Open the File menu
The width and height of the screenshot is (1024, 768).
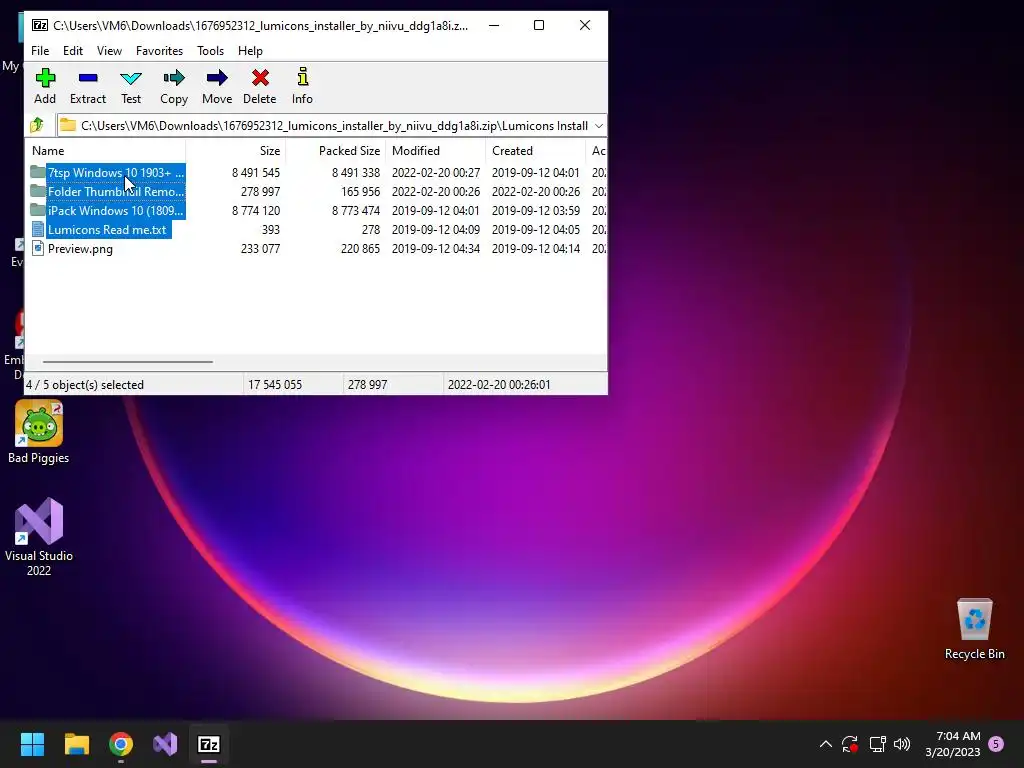tap(40, 51)
